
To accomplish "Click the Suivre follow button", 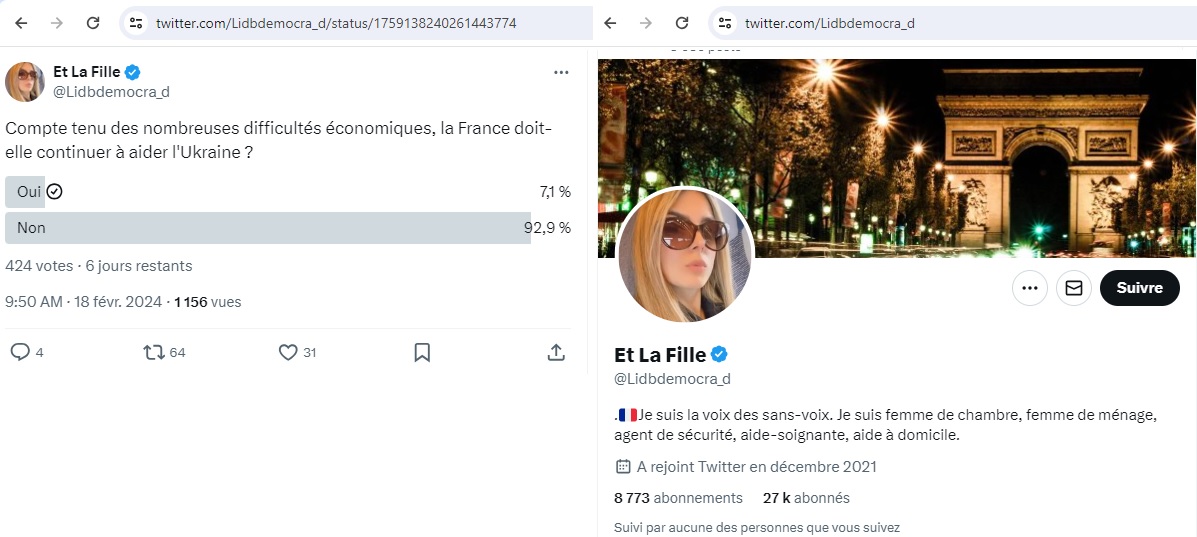I will 1139,288.
